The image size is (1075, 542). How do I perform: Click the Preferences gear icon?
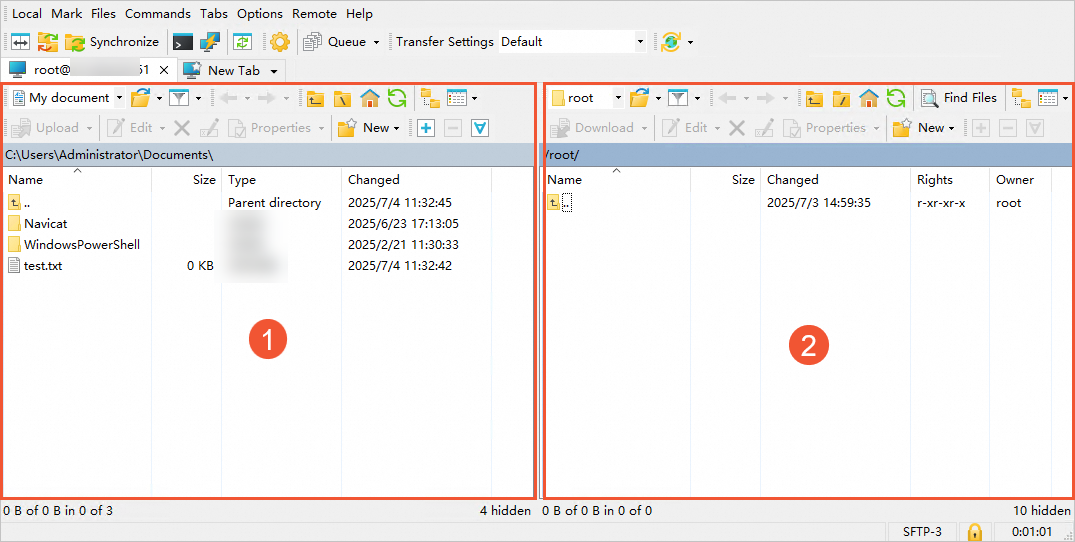[279, 42]
